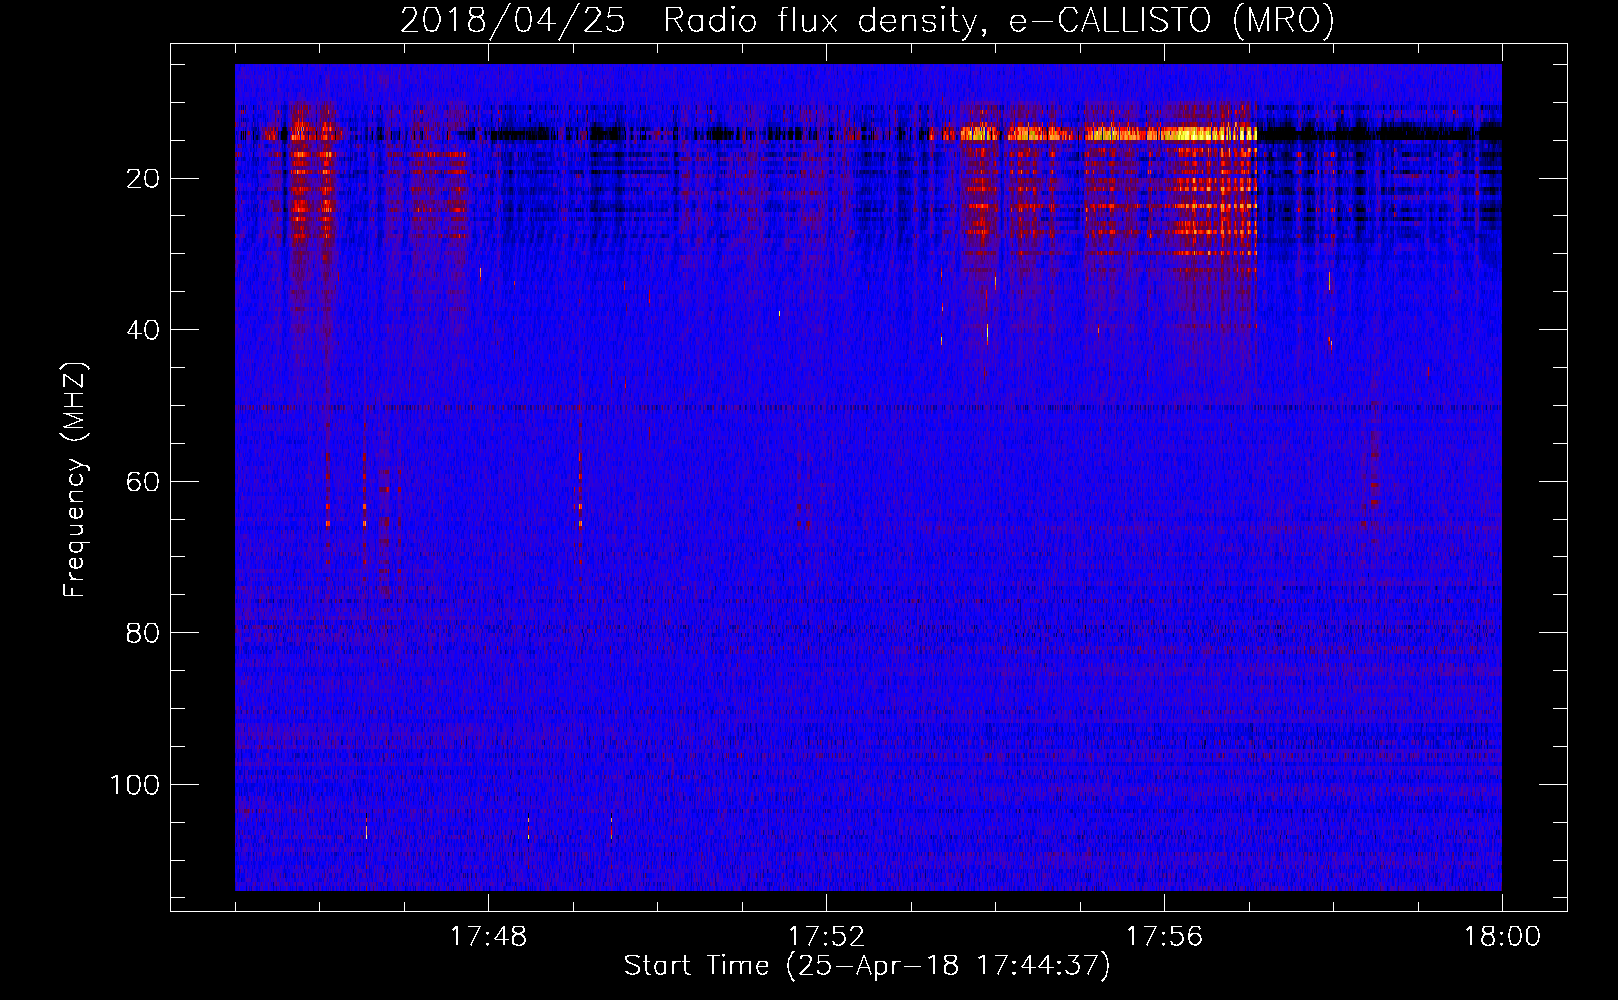Click the 17:56 time tick label

point(1164,937)
